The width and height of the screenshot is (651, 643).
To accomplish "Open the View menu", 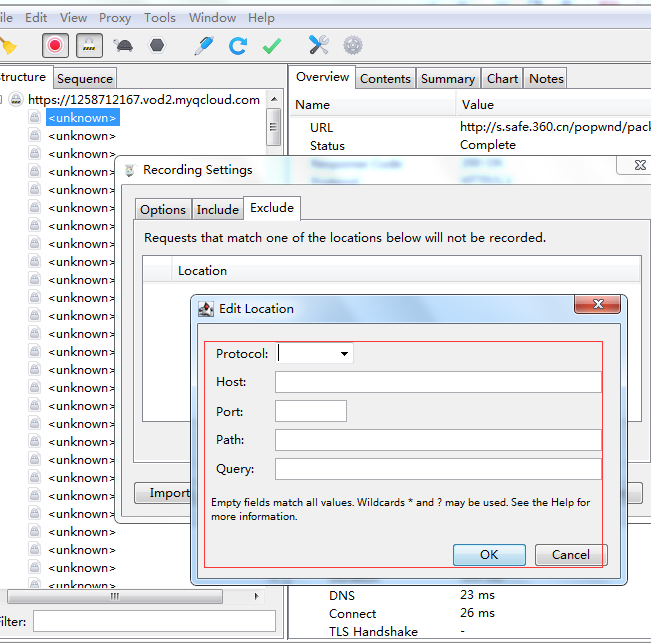I will pos(73,18).
